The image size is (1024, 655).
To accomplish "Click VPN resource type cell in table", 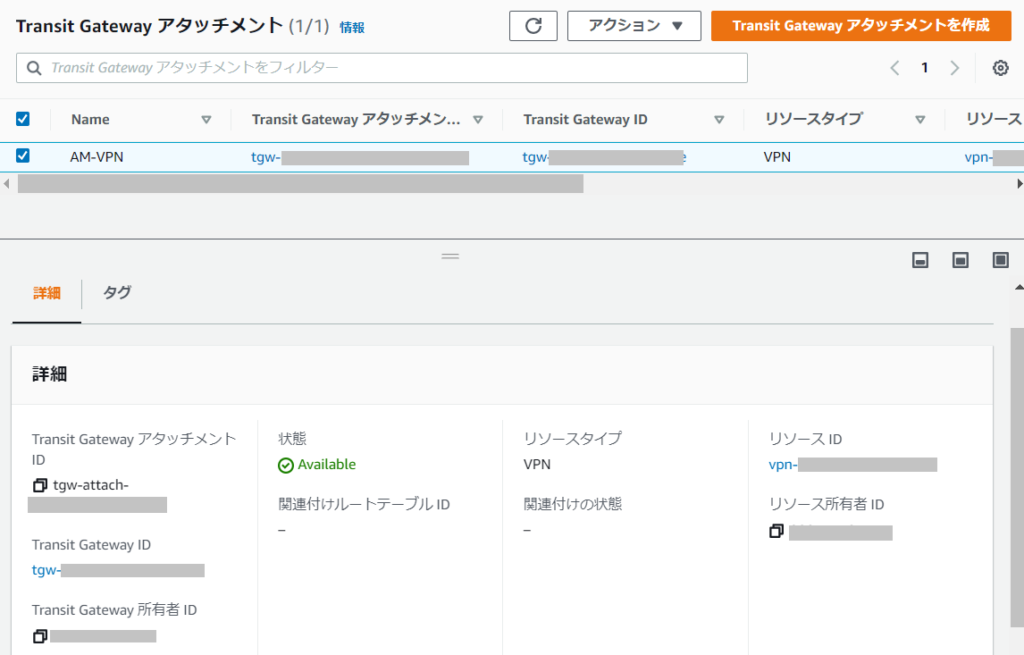I will pos(777,157).
